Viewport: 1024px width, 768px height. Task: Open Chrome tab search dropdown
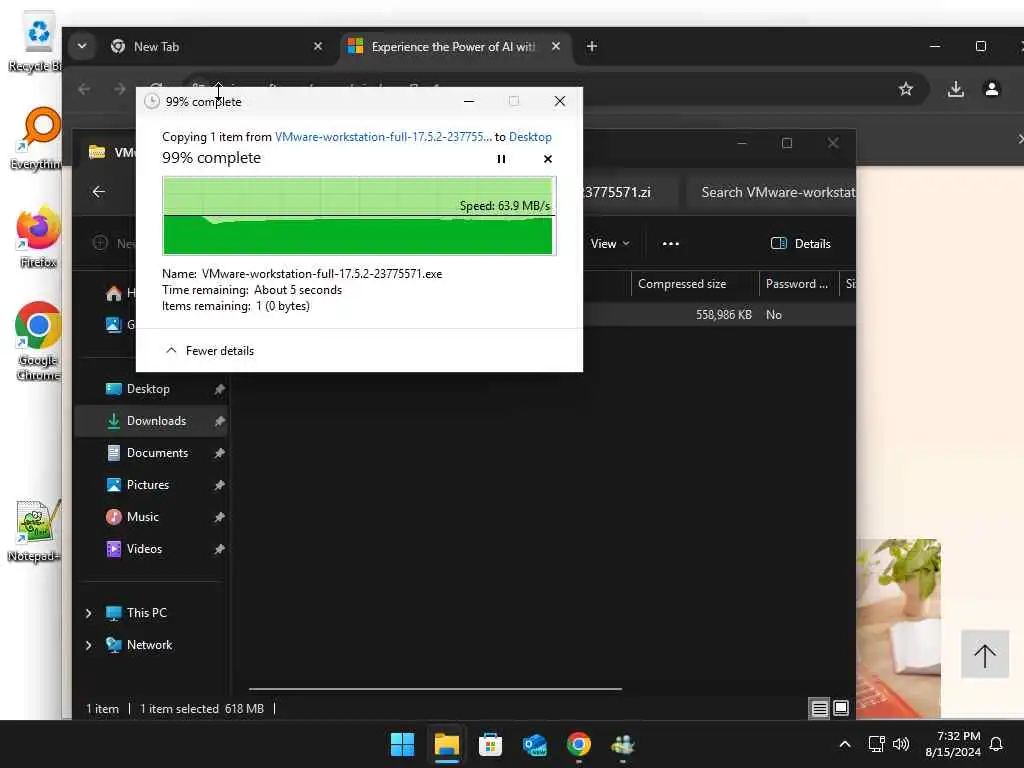pyautogui.click(x=82, y=46)
